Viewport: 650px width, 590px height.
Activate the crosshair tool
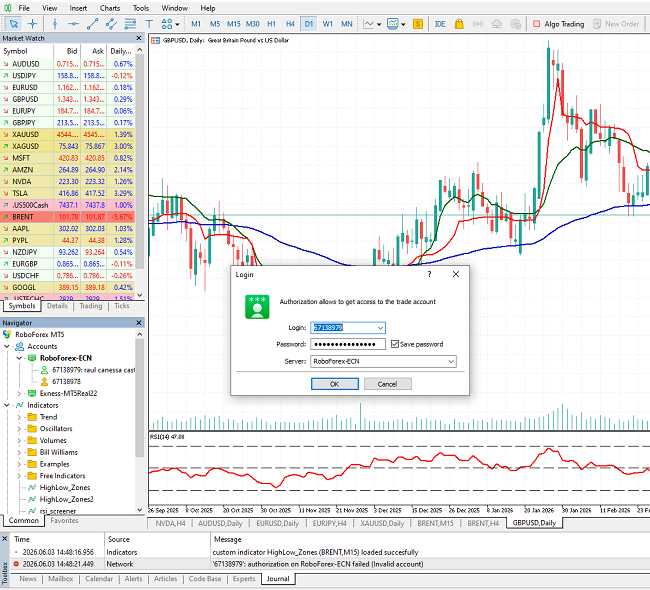[32, 24]
